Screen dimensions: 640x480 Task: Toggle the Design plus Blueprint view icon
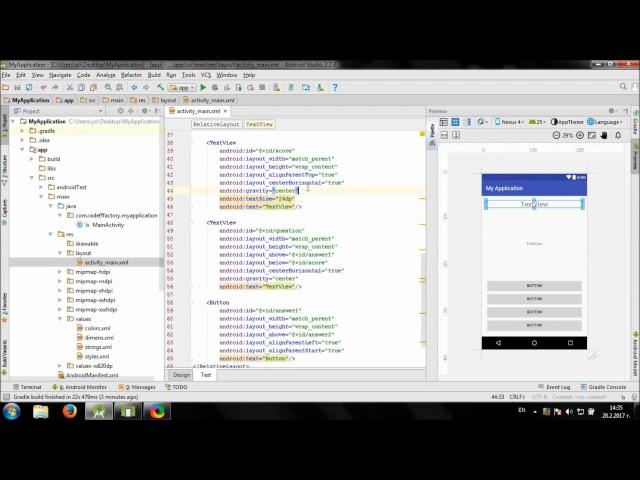tap(467, 122)
